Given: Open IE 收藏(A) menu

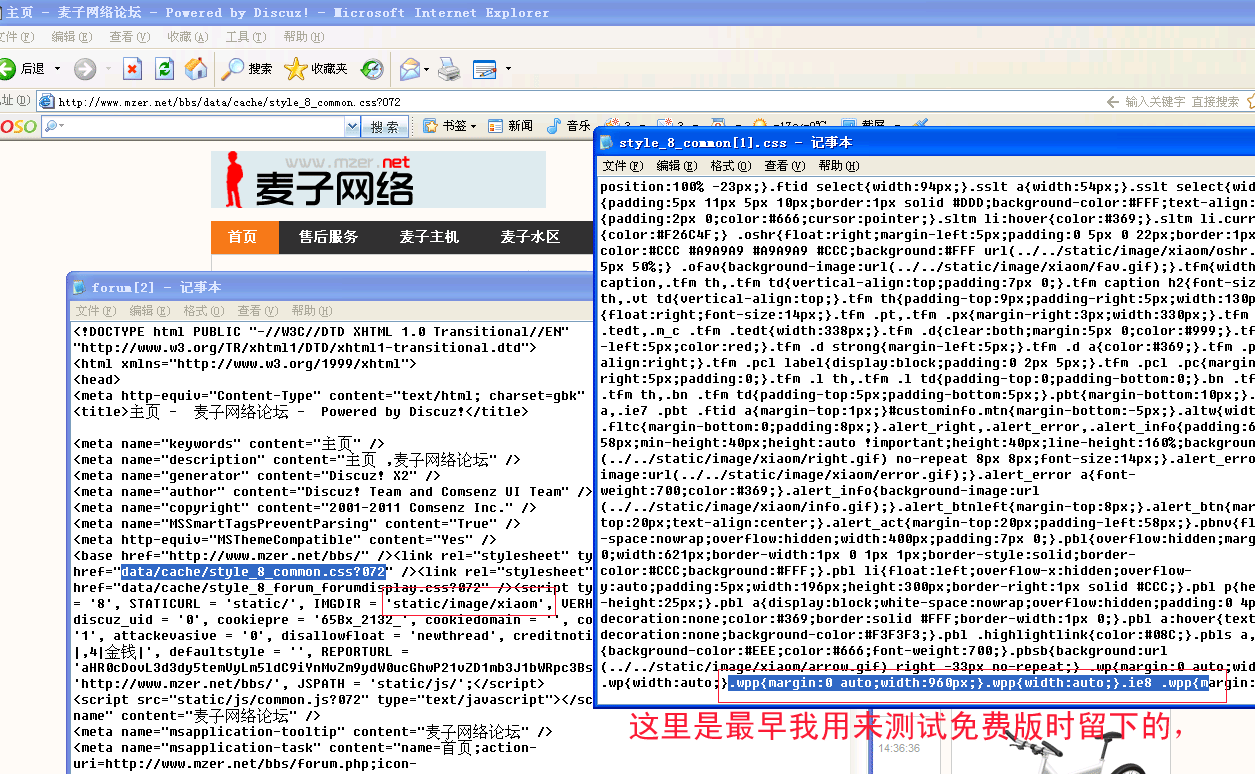Looking at the screenshot, I should (188, 37).
